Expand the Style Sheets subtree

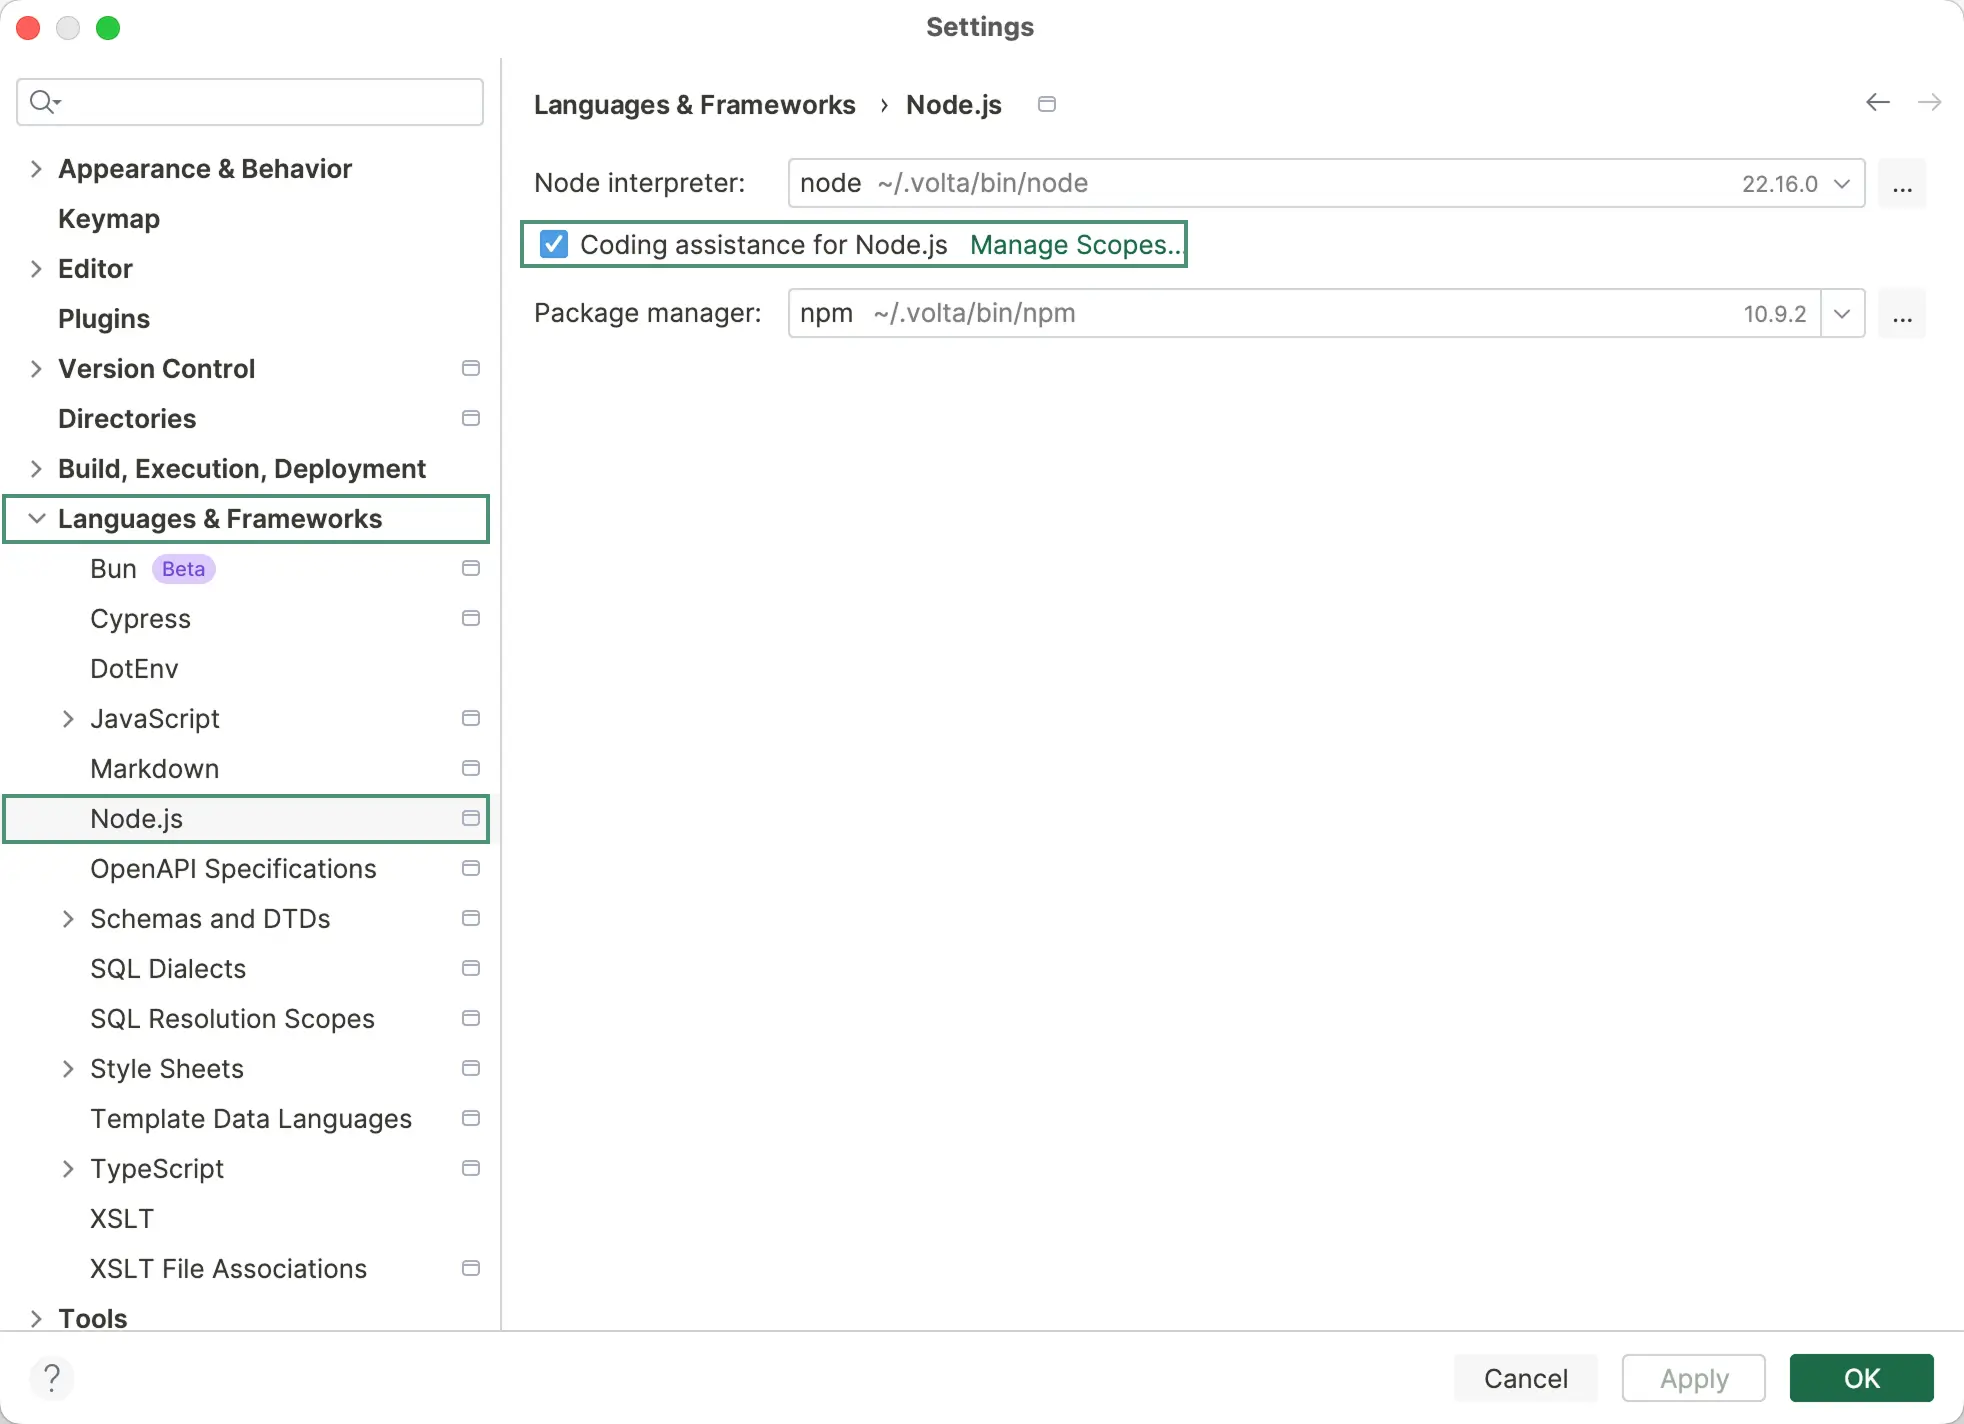point(68,1069)
